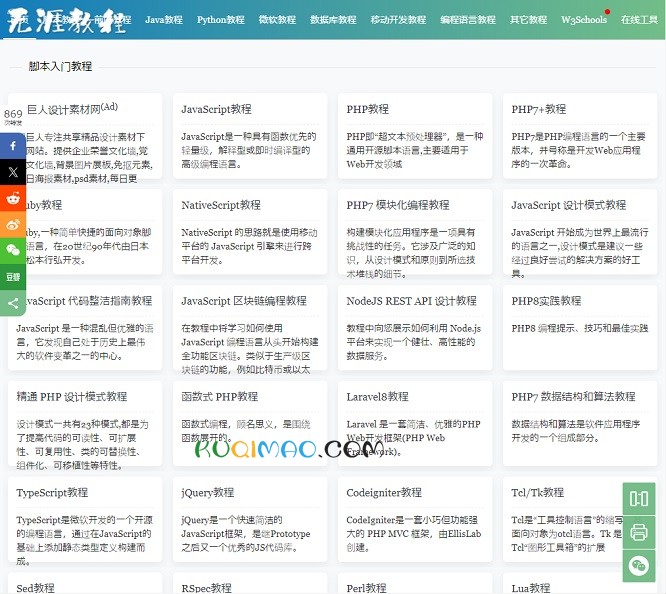The image size is (666, 594).
Task: Open 函数式 PHP教程 card
Action: point(250,424)
